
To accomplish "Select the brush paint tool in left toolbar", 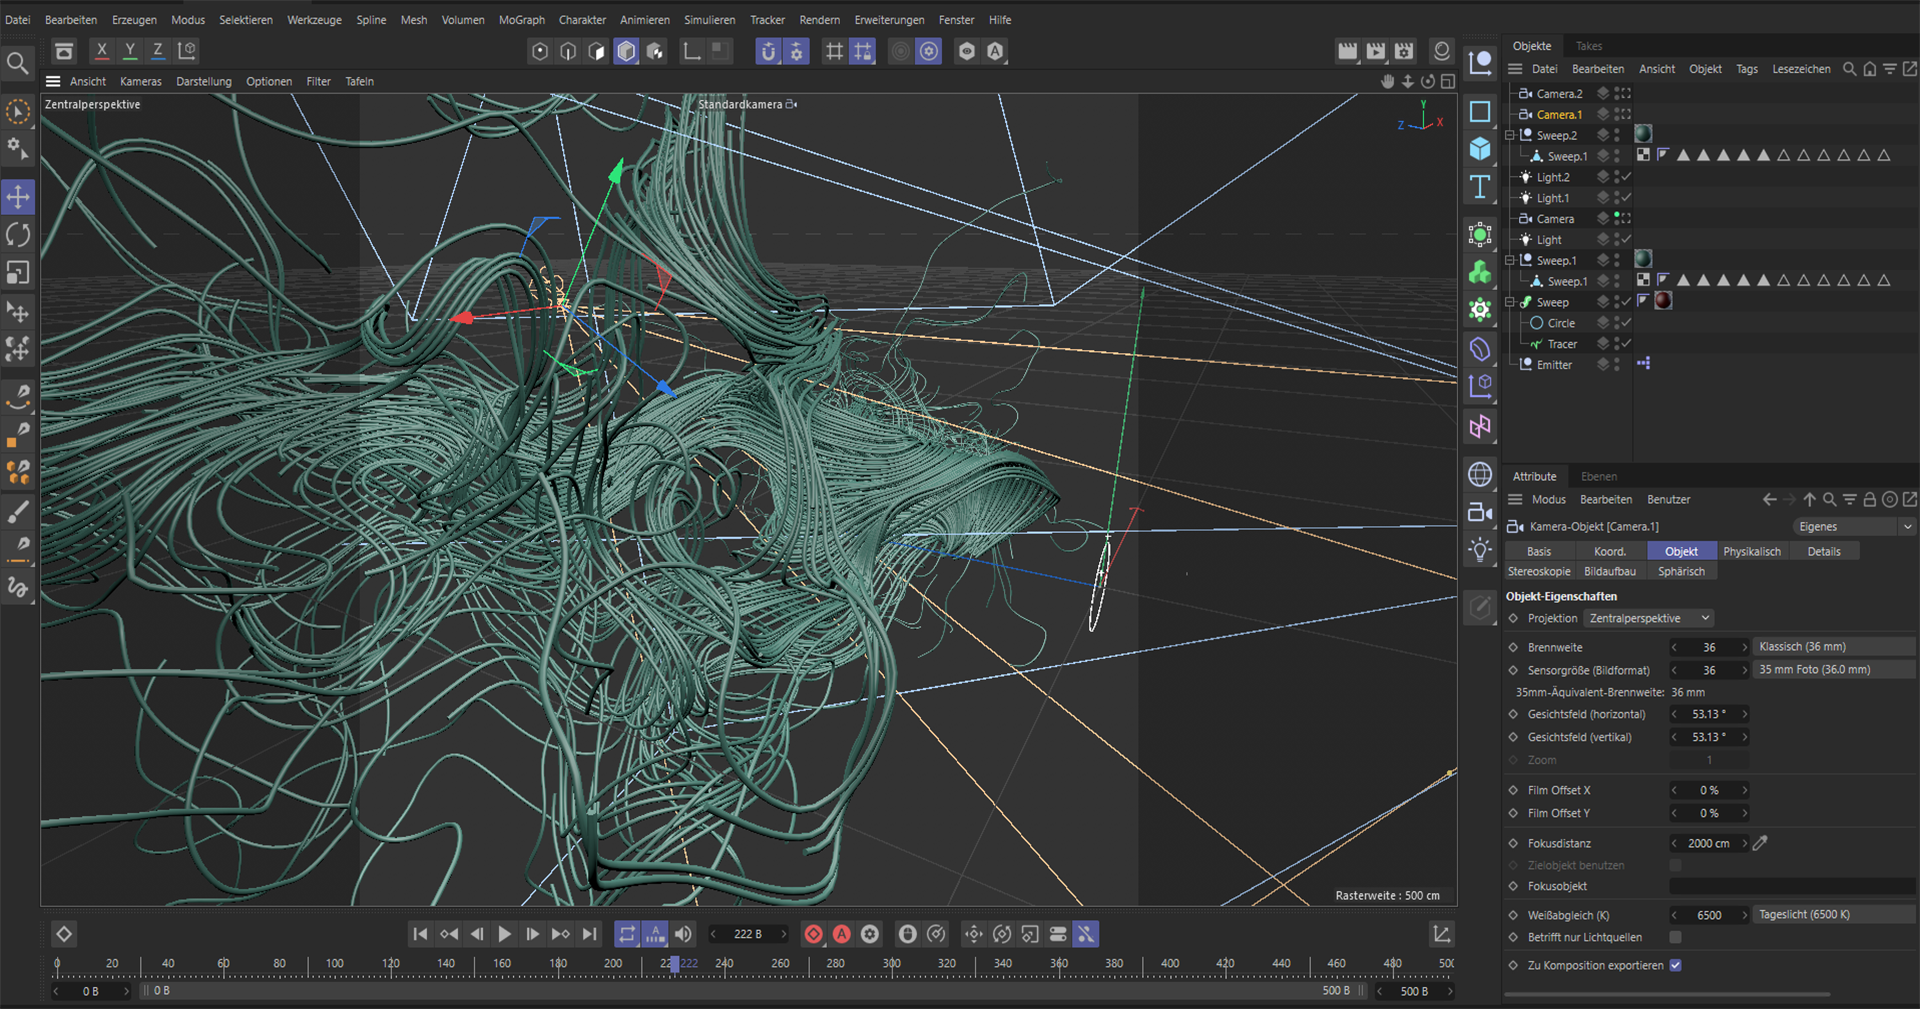I will coord(18,512).
